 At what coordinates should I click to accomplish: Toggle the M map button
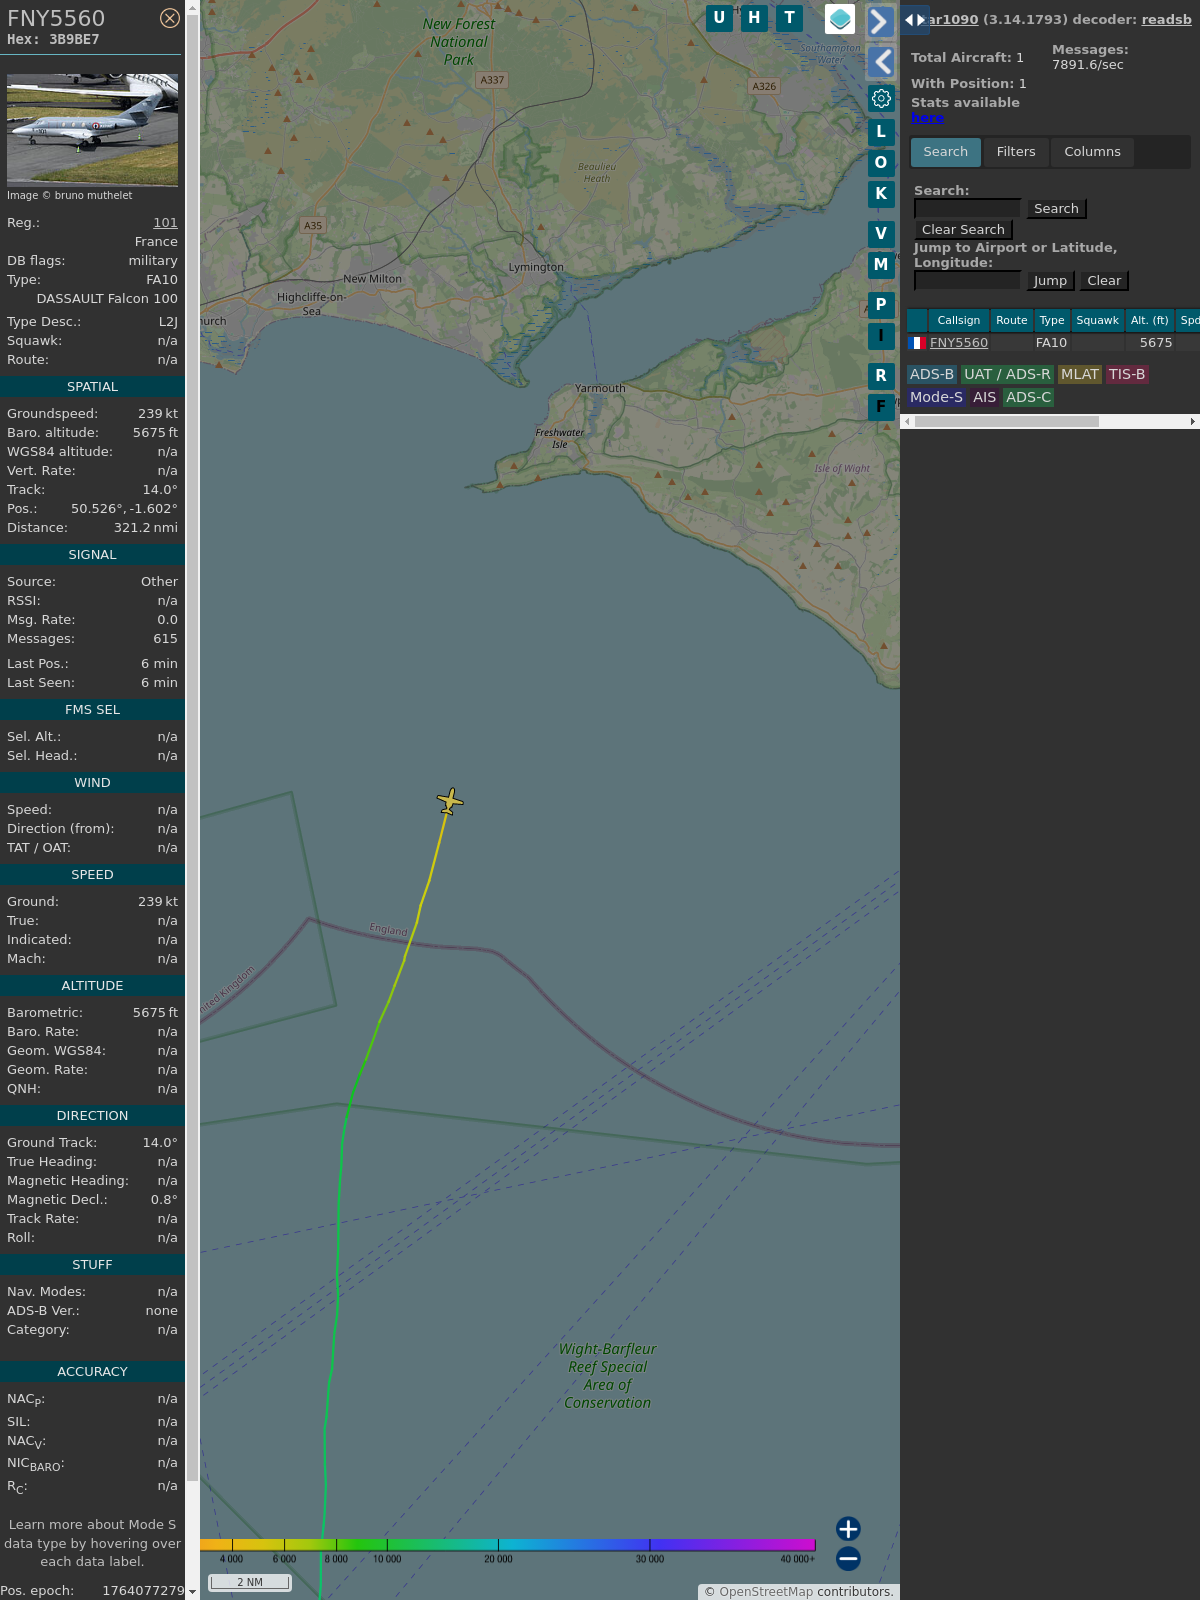click(881, 265)
